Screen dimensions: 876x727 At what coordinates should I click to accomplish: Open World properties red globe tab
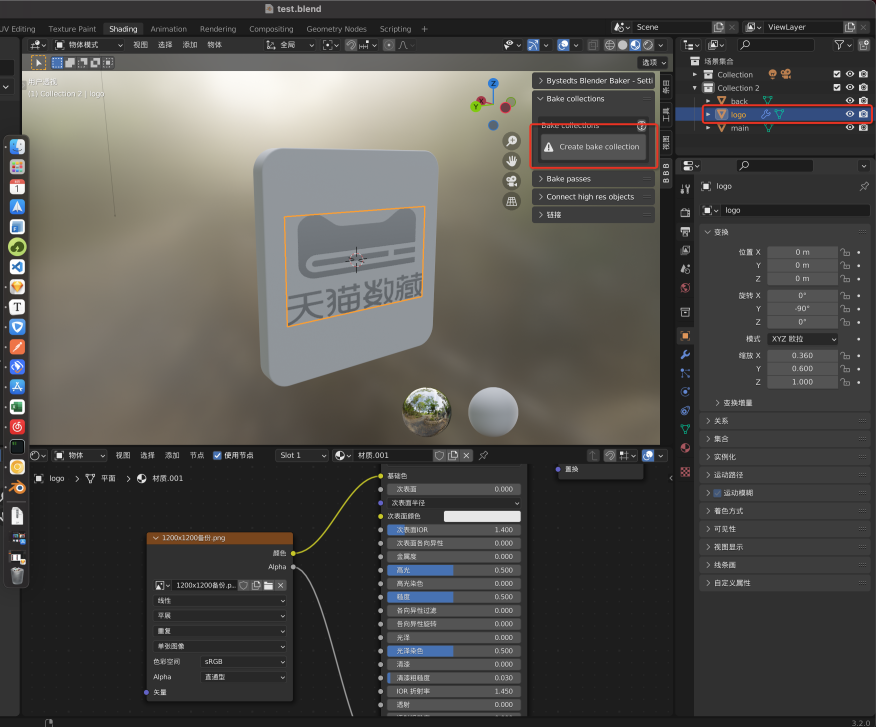[685, 288]
